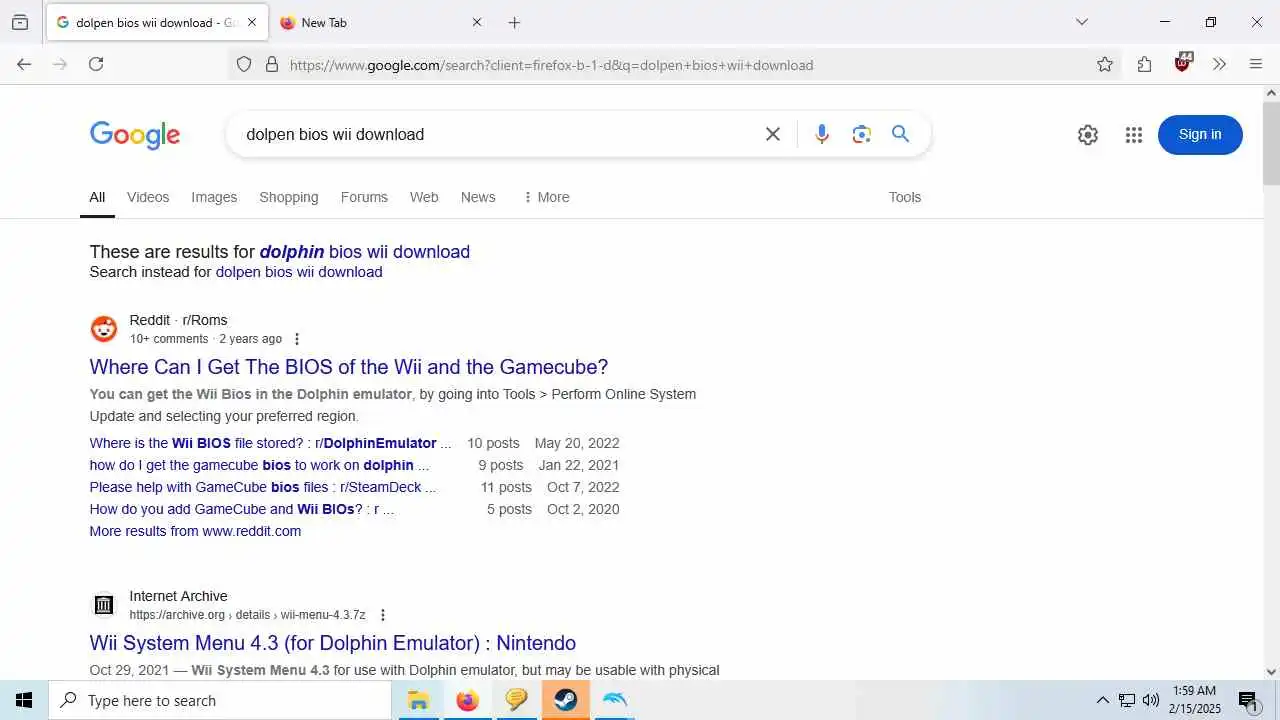Open the Reddit result's three-dot menu
This screenshot has width=1280, height=720.
pos(296,339)
